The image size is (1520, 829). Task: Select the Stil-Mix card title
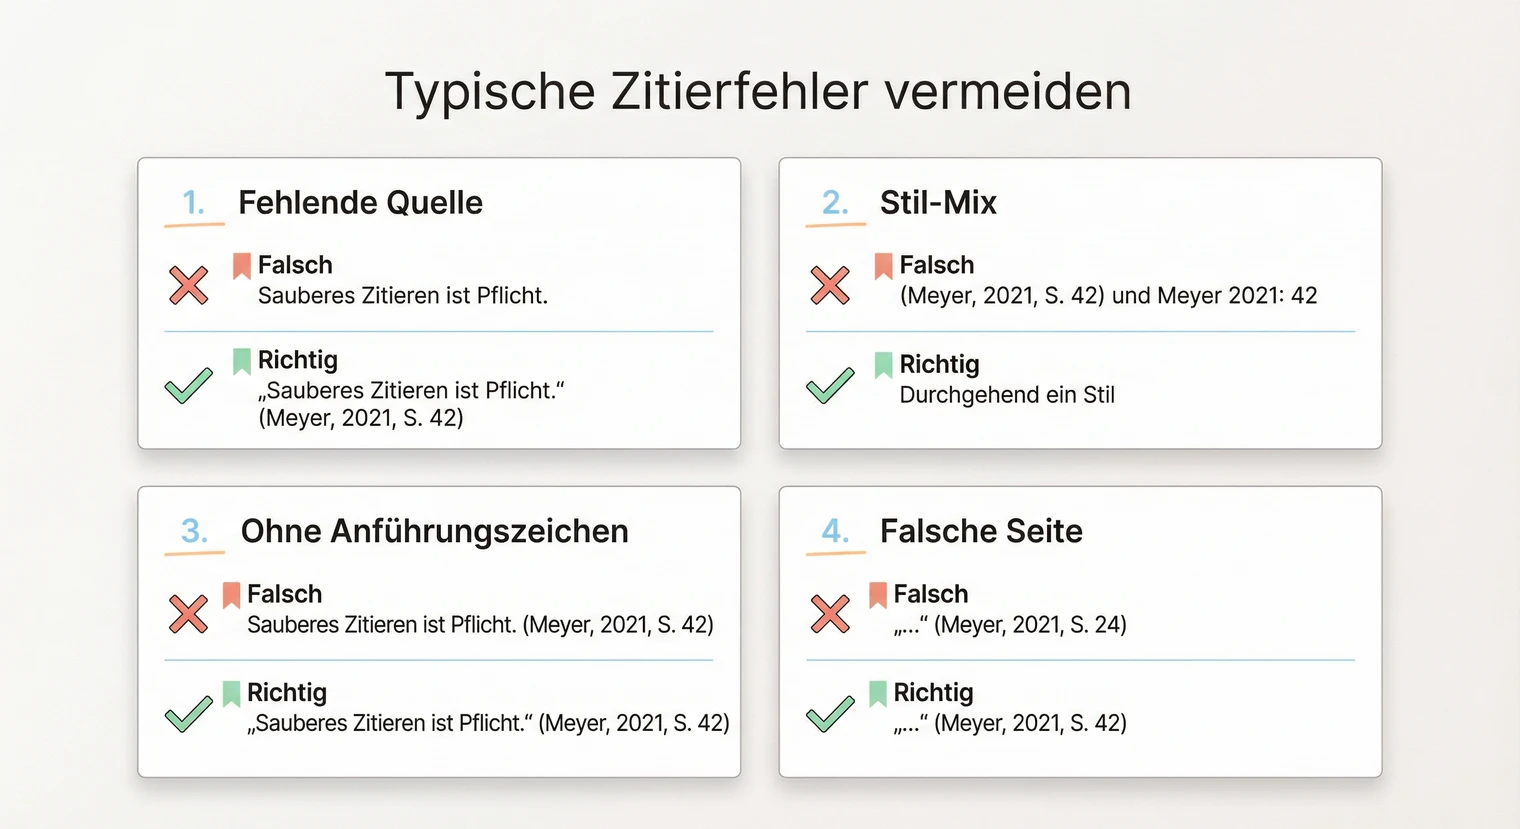point(937,202)
